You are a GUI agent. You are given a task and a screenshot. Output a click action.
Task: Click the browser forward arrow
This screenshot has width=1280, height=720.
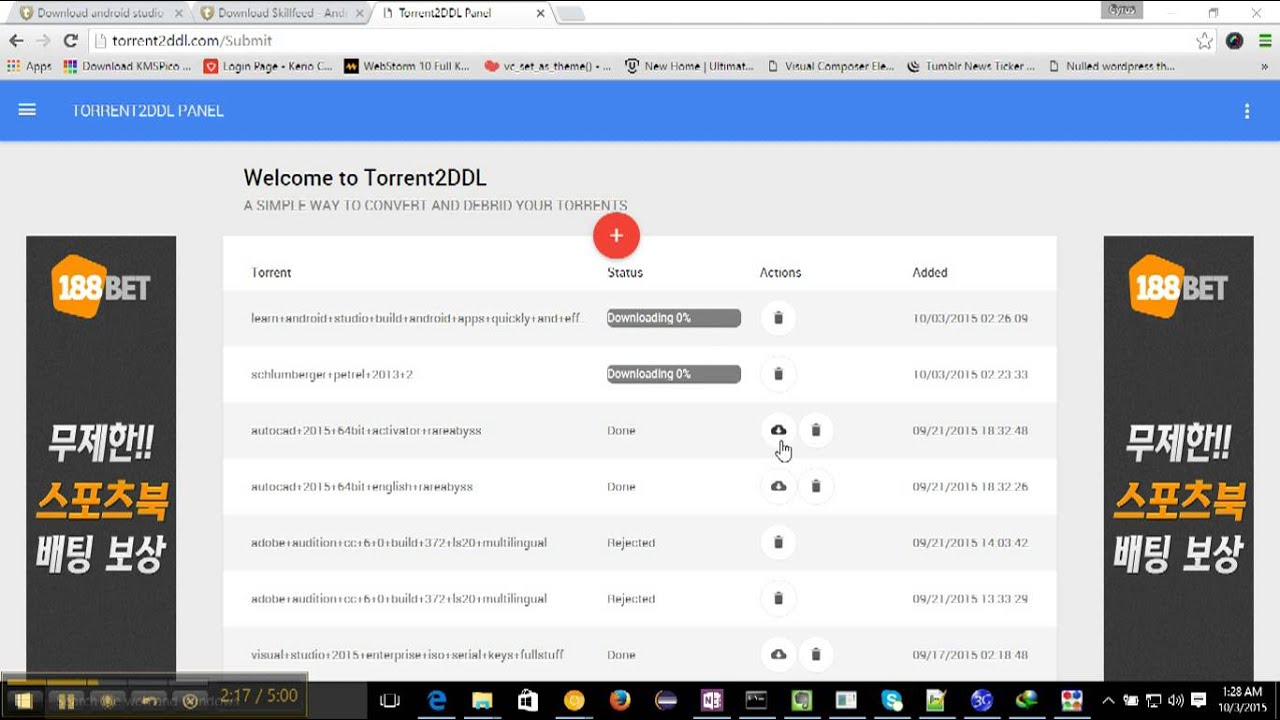pyautogui.click(x=43, y=41)
